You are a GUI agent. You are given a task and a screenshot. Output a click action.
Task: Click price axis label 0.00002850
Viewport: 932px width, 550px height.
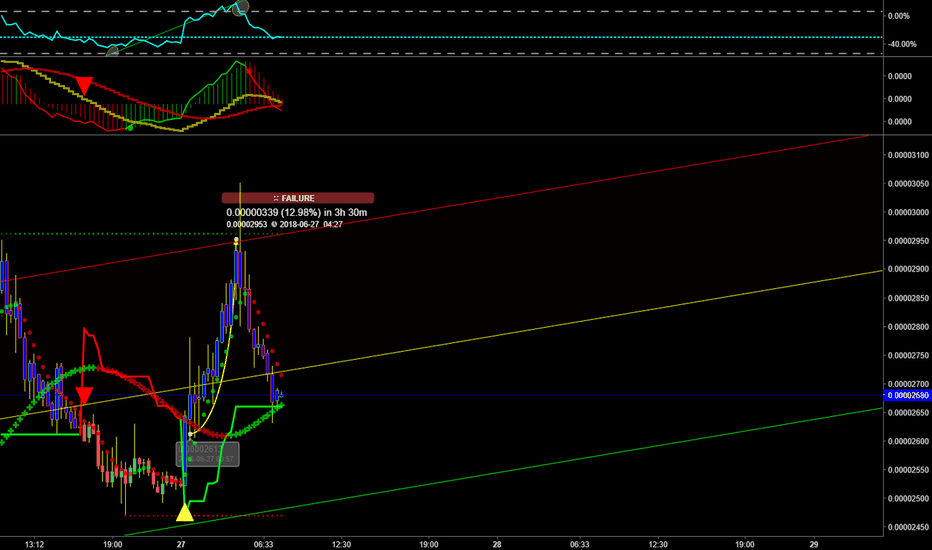click(908, 298)
